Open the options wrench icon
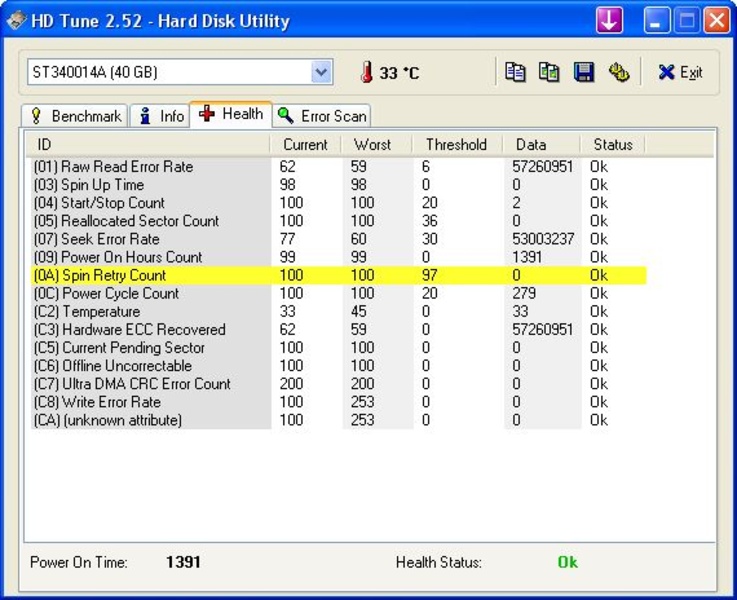The height and width of the screenshot is (600, 737). click(x=619, y=72)
